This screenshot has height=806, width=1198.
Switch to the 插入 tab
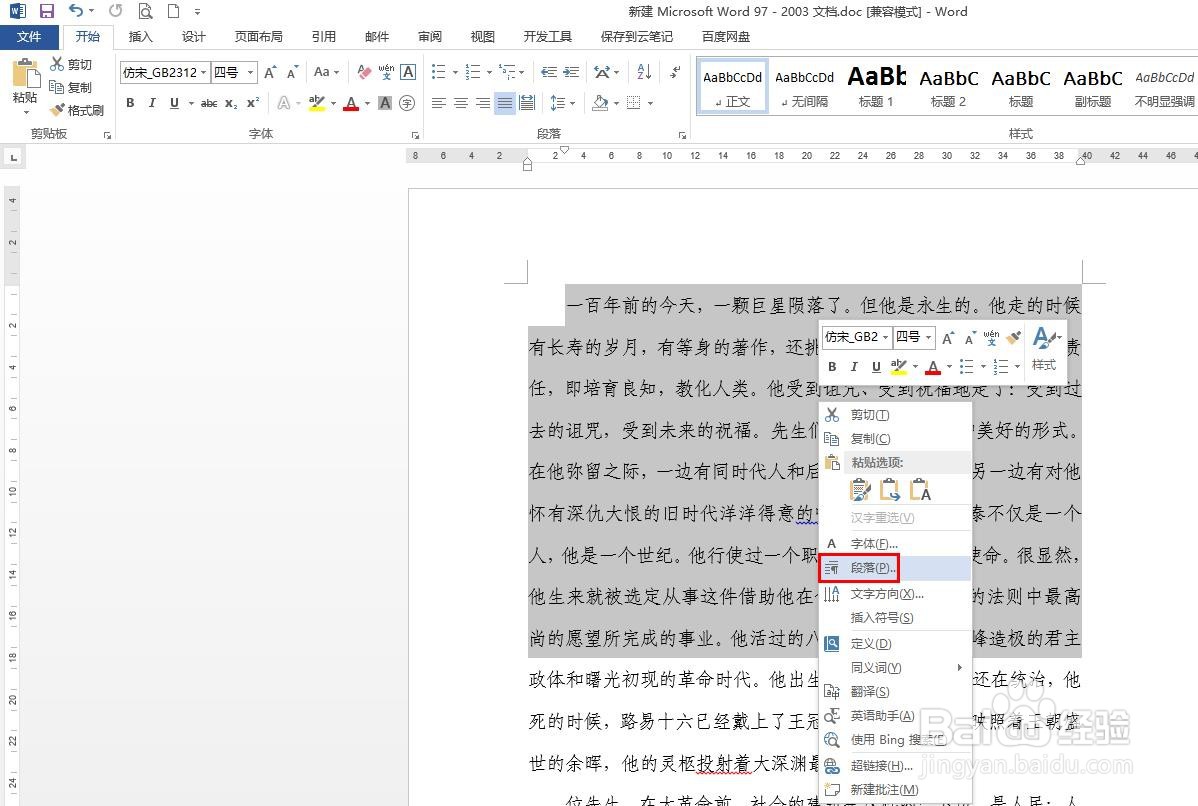141,37
